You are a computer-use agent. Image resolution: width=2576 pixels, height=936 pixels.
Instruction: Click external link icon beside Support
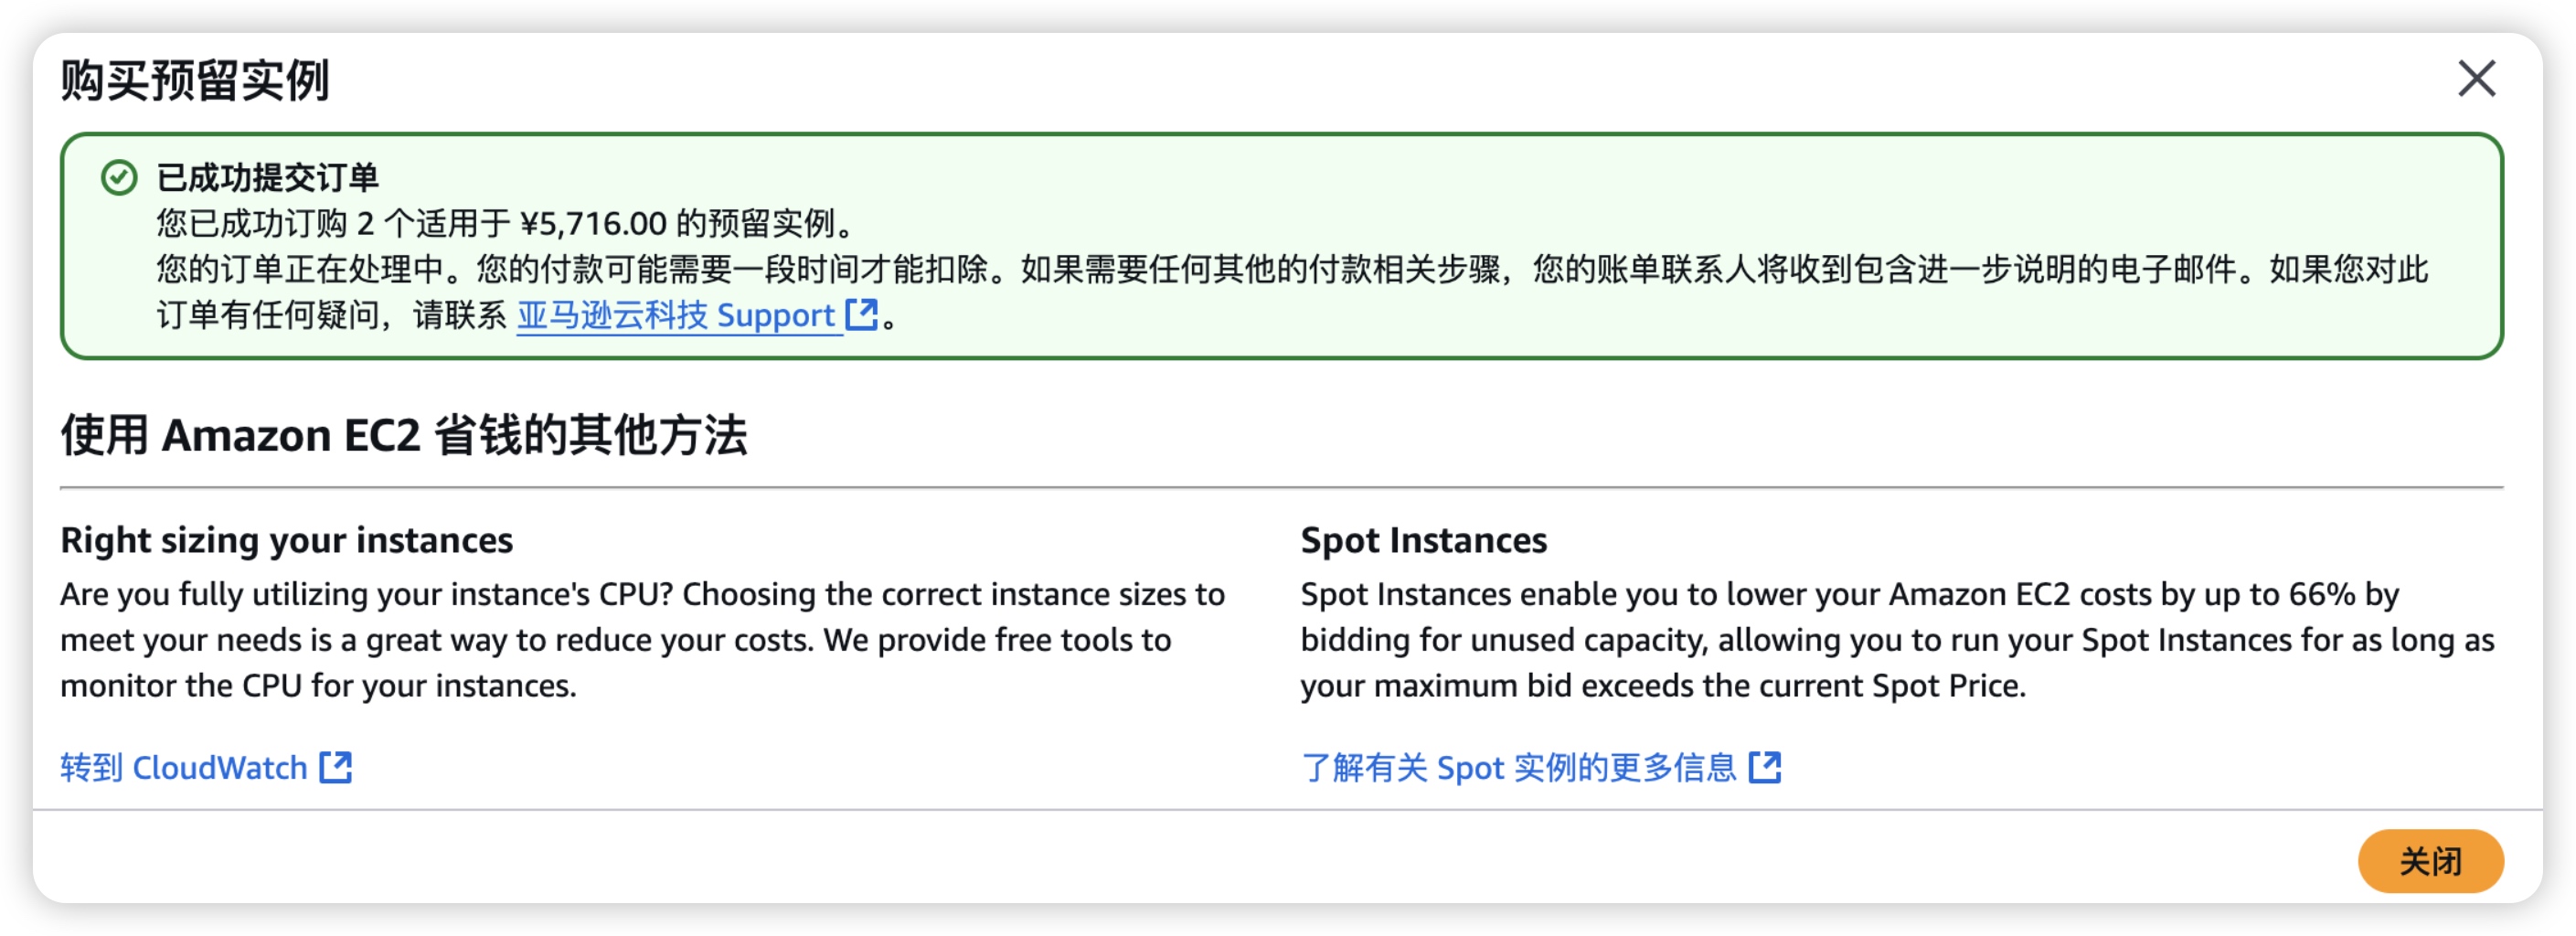[x=861, y=314]
